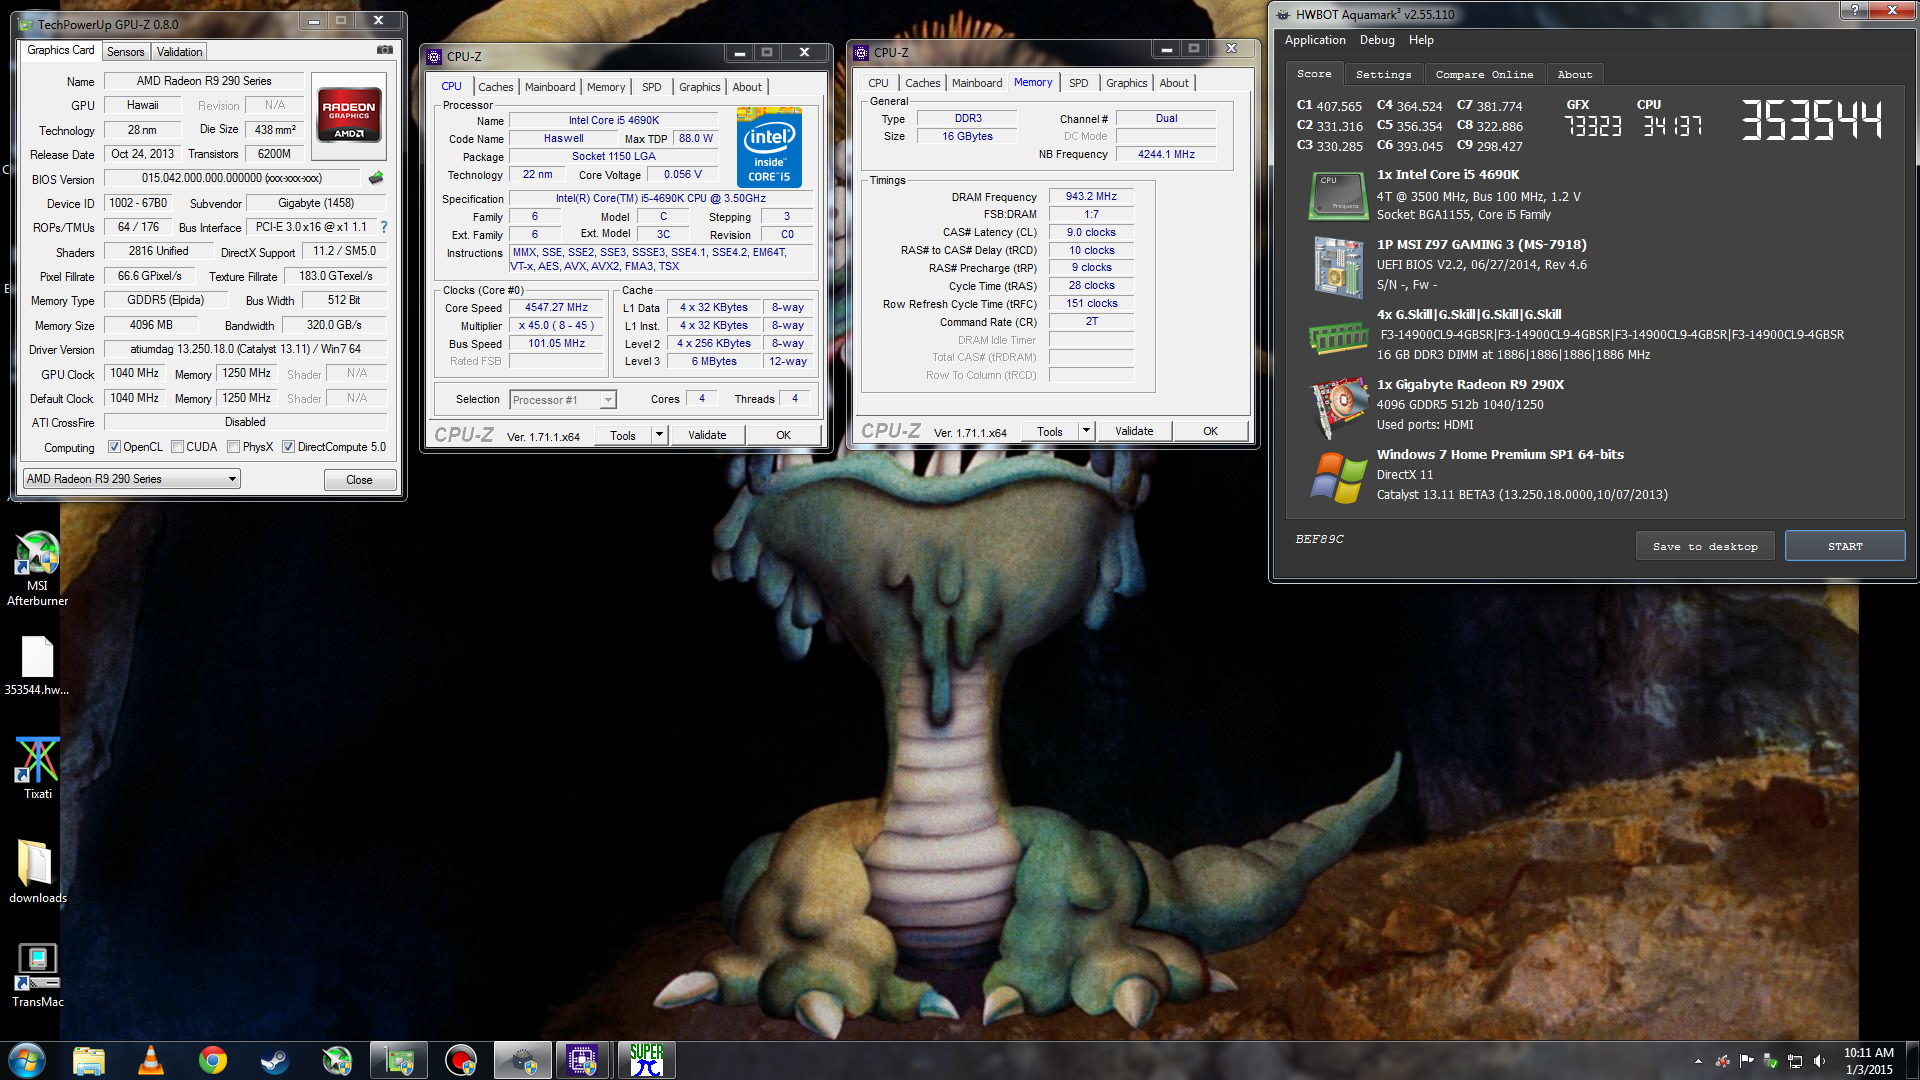
Task: Click Tools button in left CPU-Z
Action: [623, 435]
